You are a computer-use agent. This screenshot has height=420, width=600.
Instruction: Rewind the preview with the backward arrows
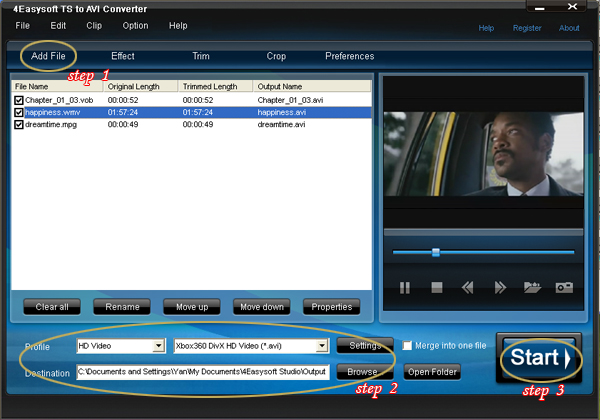click(x=468, y=288)
